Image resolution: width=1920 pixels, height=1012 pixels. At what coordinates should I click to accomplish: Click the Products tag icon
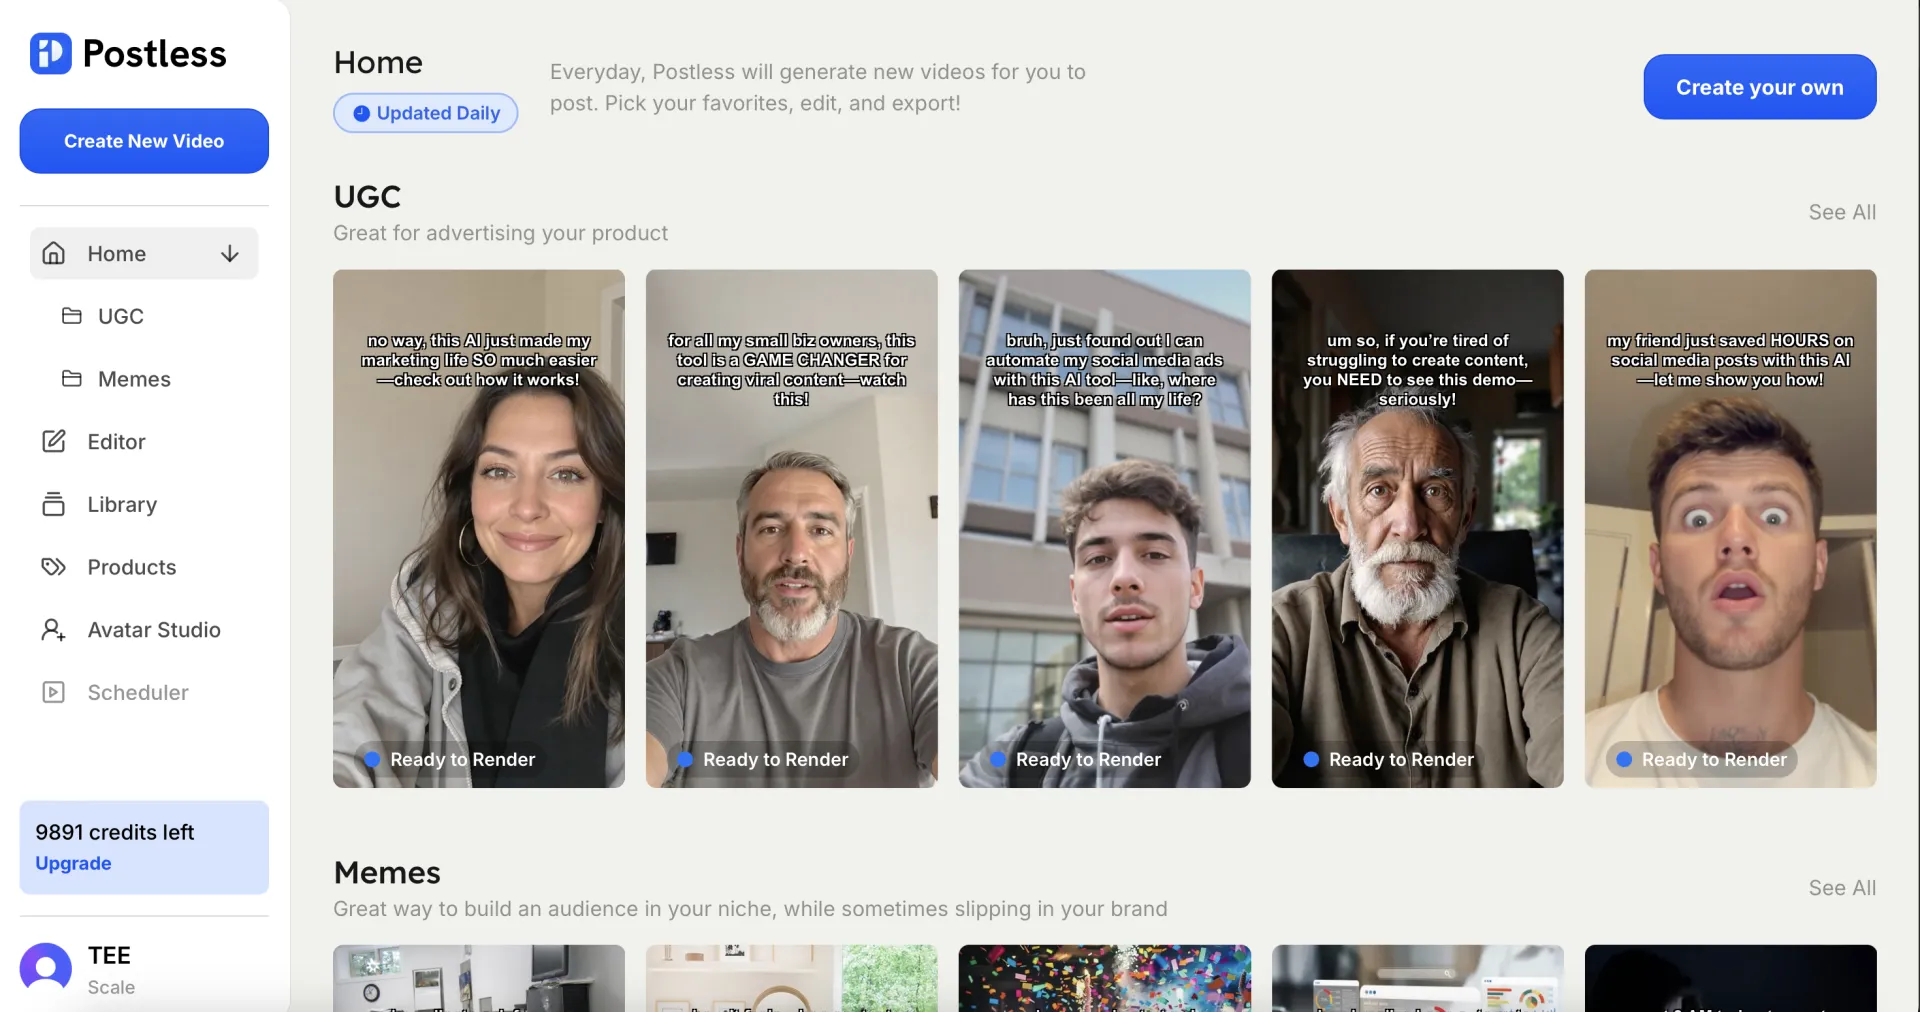[53, 567]
